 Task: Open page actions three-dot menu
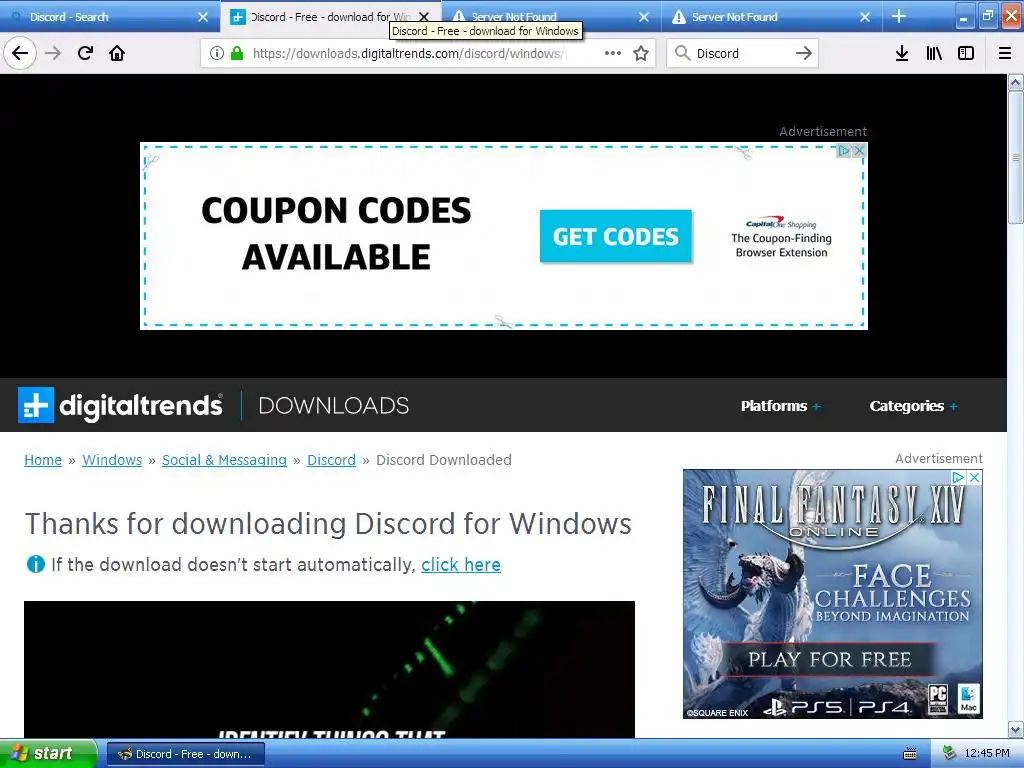[x=613, y=53]
